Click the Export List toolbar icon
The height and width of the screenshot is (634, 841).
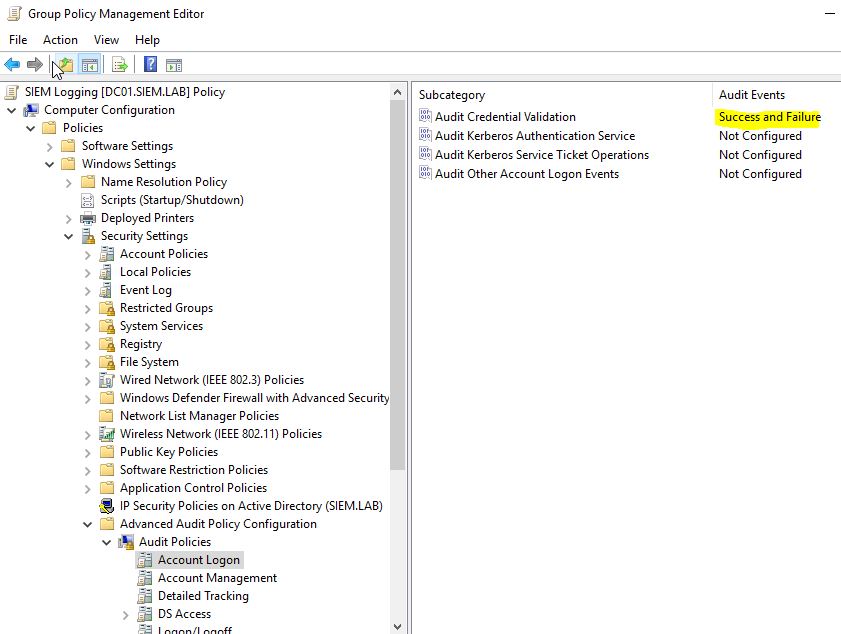click(x=120, y=65)
